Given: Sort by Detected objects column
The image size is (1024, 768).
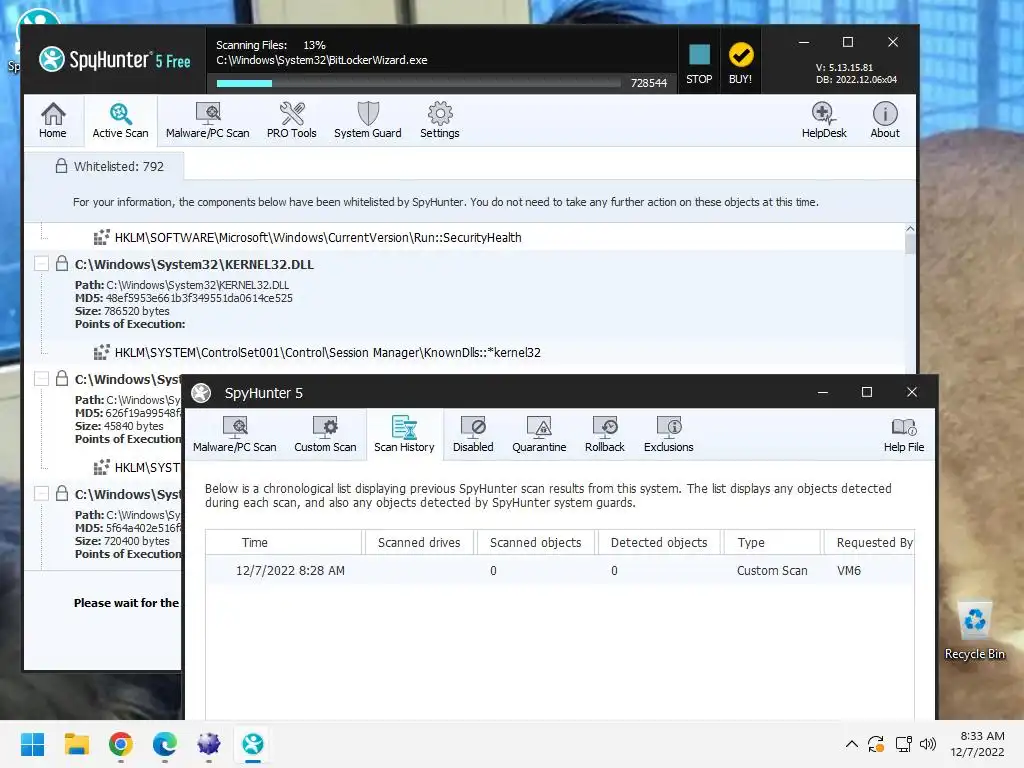Looking at the screenshot, I should (659, 543).
